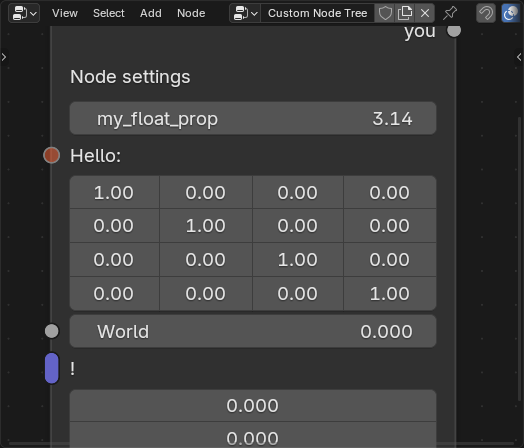Click matrix cell in row one, column three
Screen dimensions: 524x448
click(298, 192)
